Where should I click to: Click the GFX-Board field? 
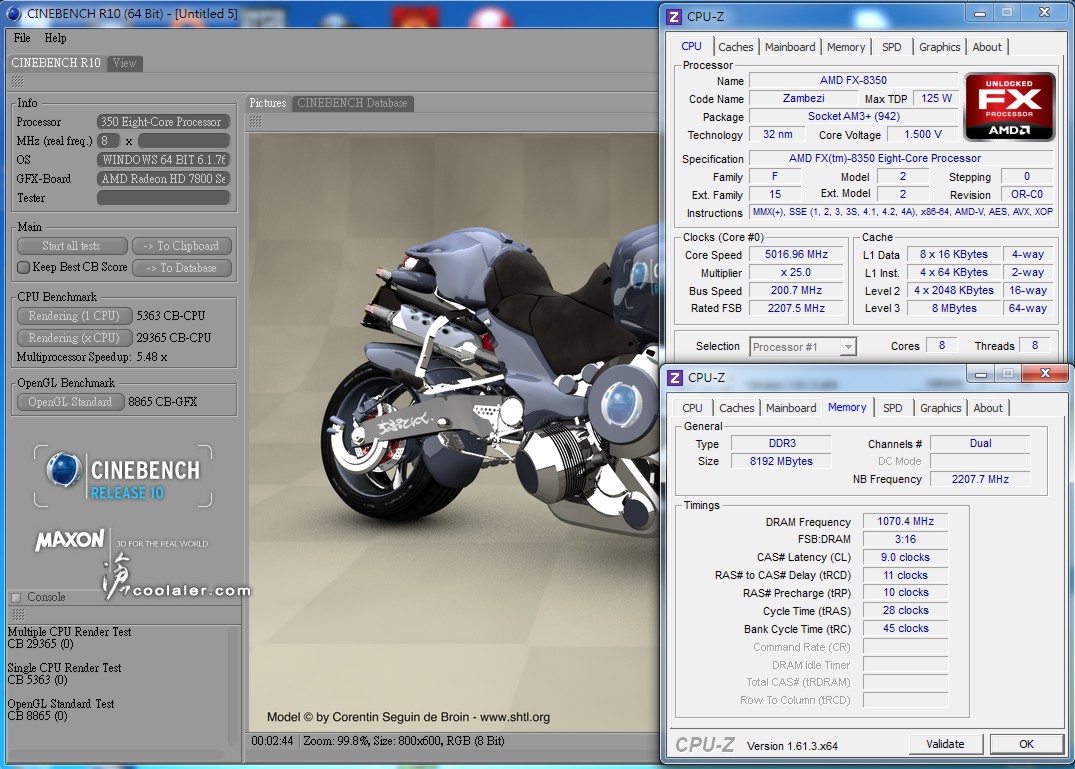162,178
